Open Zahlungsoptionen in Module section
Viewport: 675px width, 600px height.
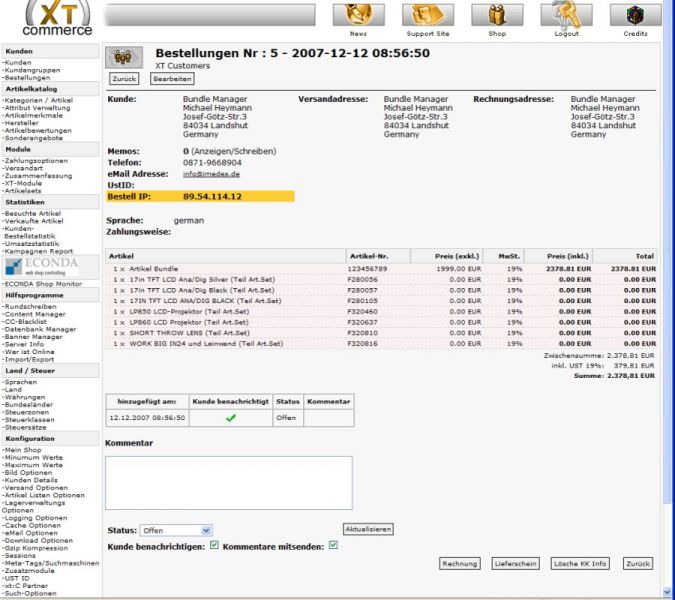36,161
